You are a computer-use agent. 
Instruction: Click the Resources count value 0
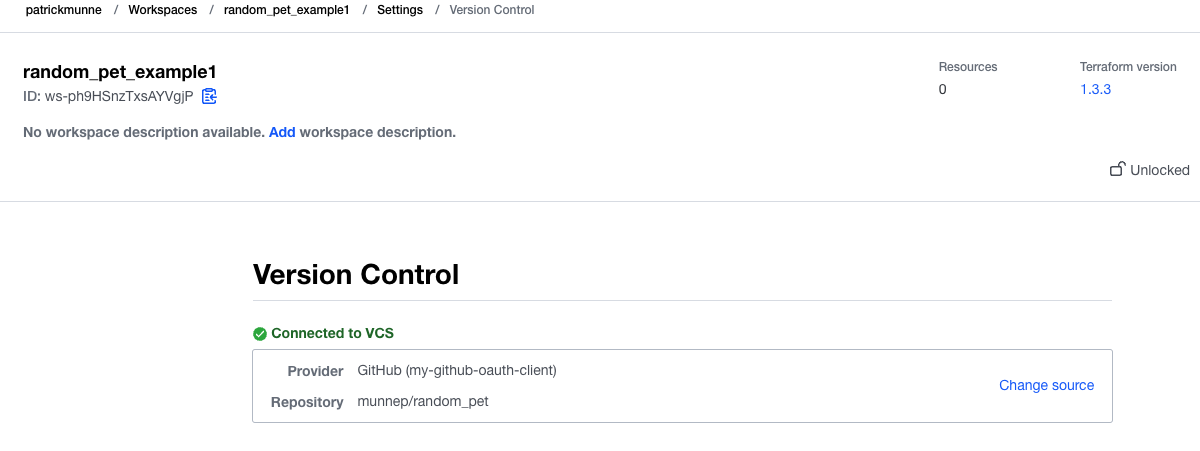tap(943, 89)
